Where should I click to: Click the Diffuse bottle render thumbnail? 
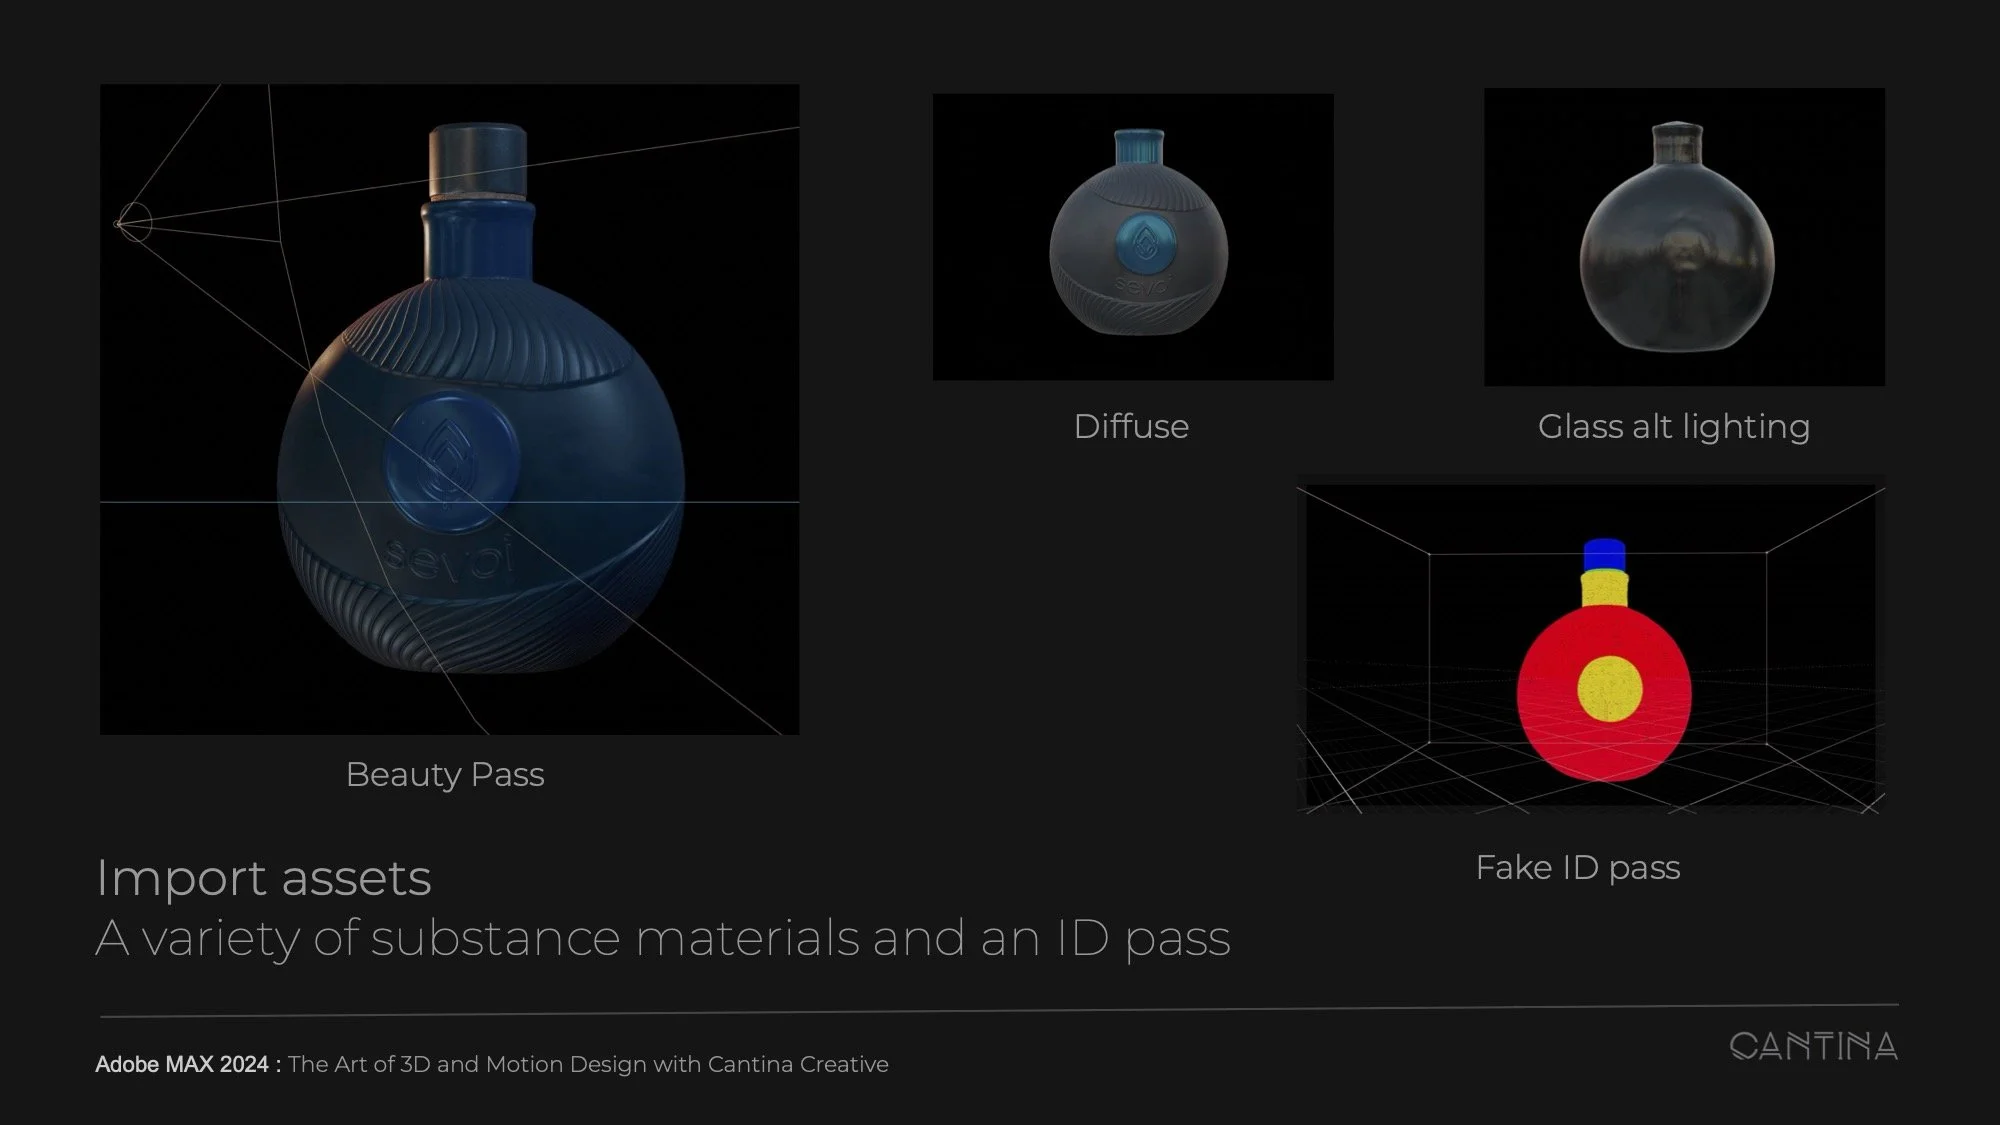tap(1133, 237)
